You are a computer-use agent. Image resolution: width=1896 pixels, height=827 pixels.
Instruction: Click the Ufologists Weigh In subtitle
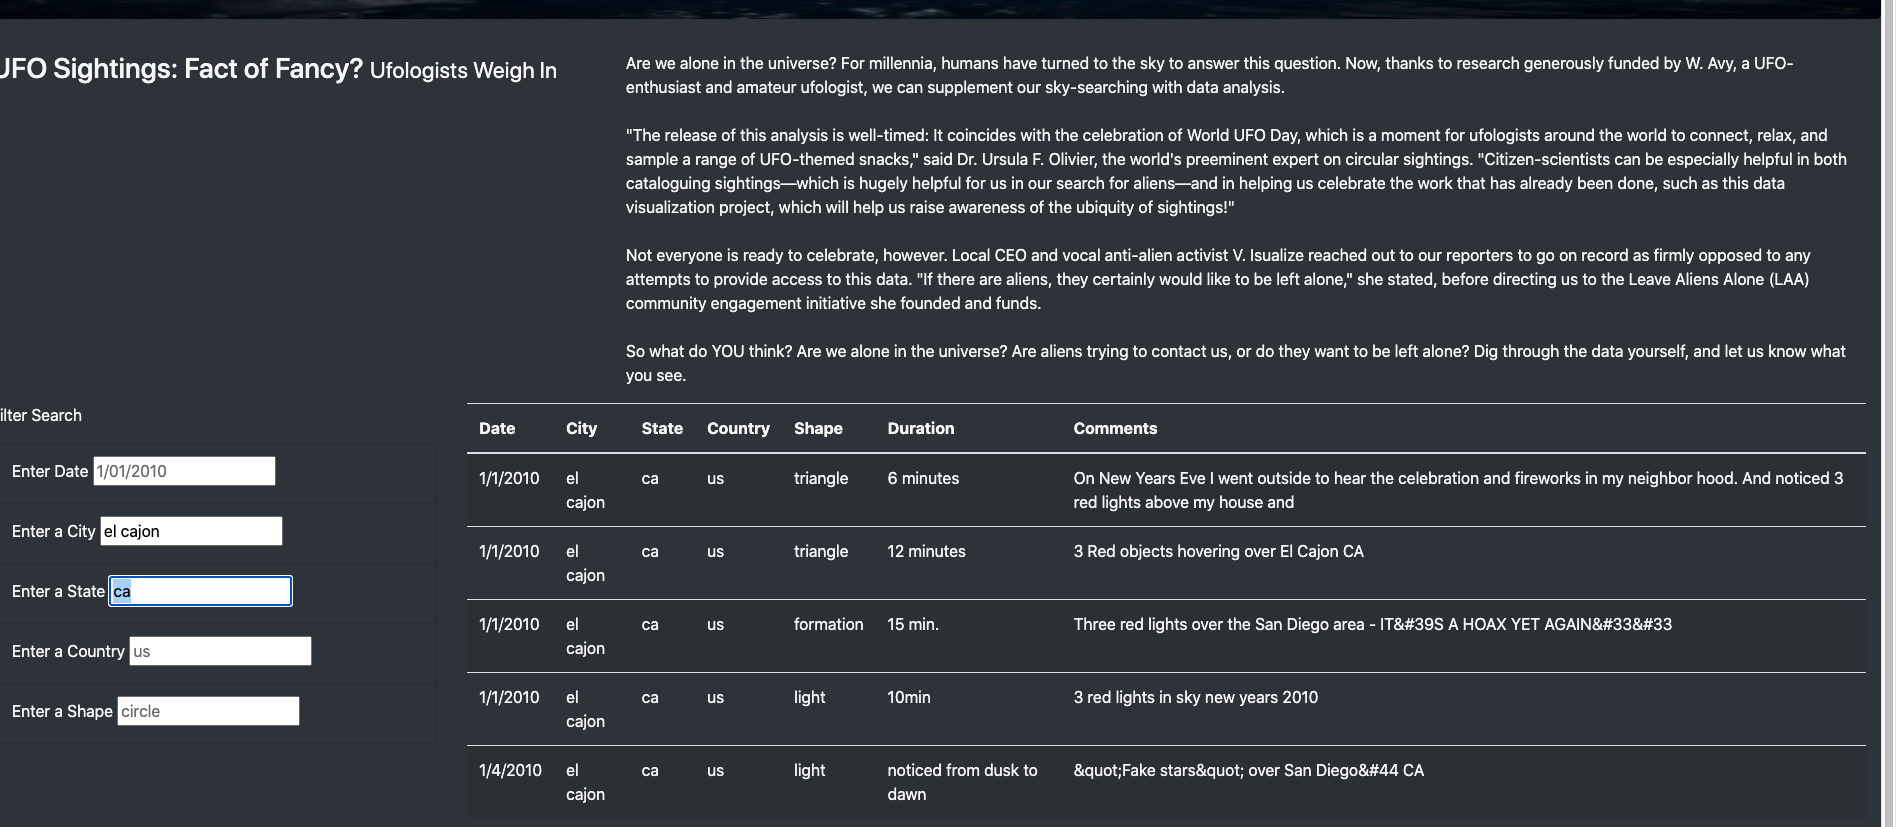pyautogui.click(x=463, y=71)
